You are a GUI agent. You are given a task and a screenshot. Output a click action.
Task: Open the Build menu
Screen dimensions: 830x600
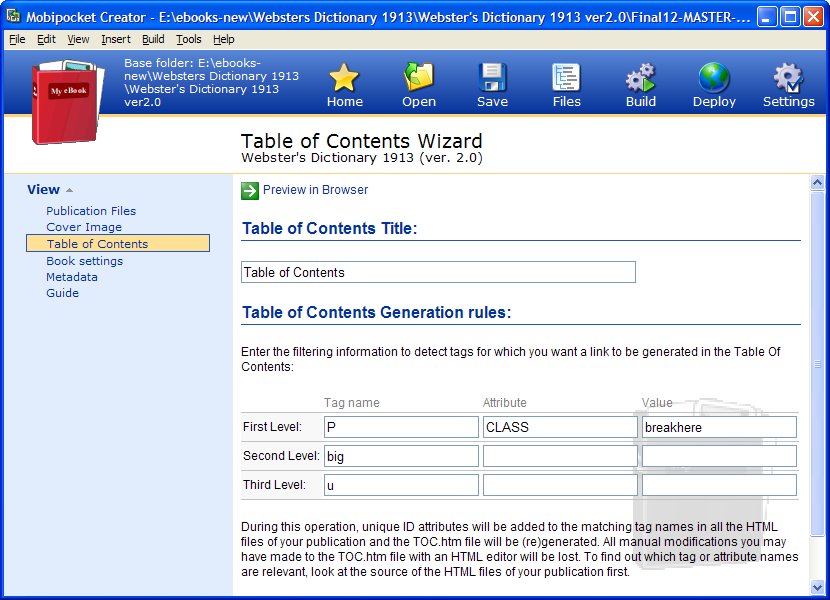pyautogui.click(x=153, y=39)
